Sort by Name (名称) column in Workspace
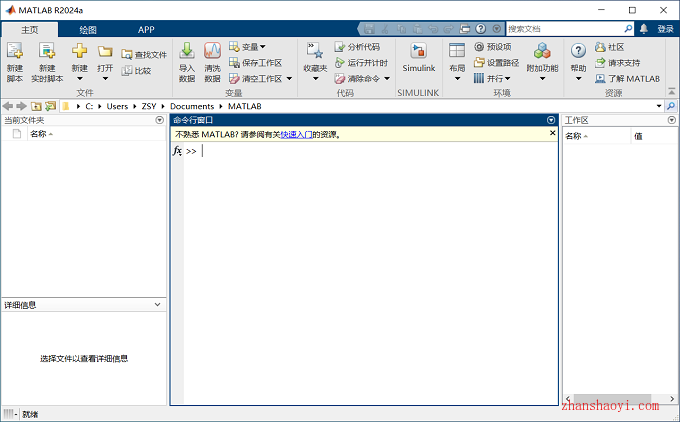 [576, 136]
